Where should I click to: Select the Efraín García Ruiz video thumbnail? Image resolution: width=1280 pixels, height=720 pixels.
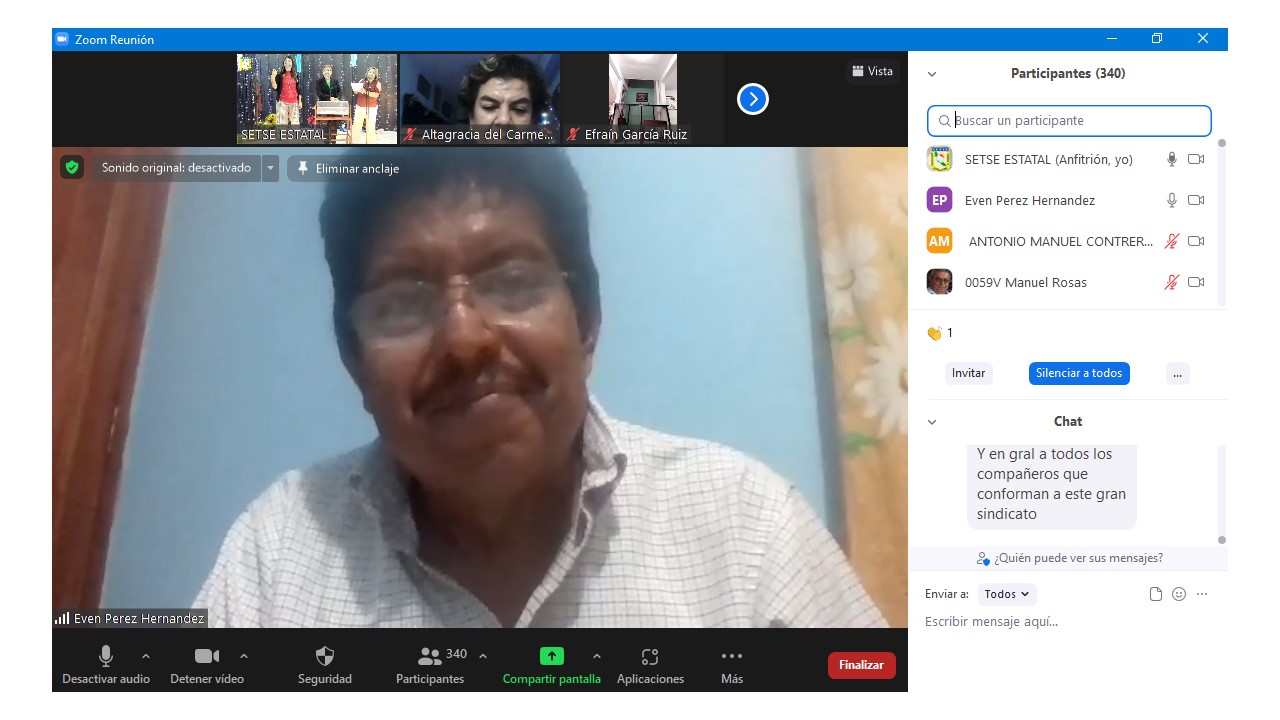pyautogui.click(x=643, y=99)
